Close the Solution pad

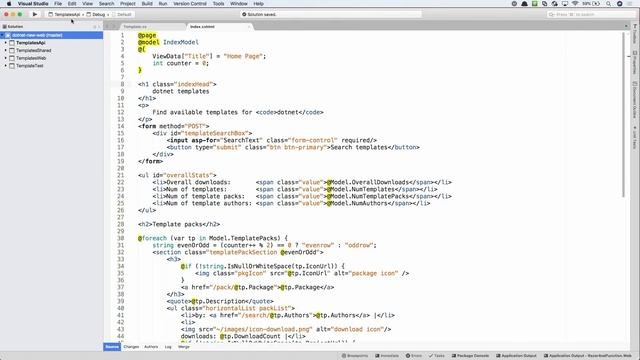tap(99, 27)
